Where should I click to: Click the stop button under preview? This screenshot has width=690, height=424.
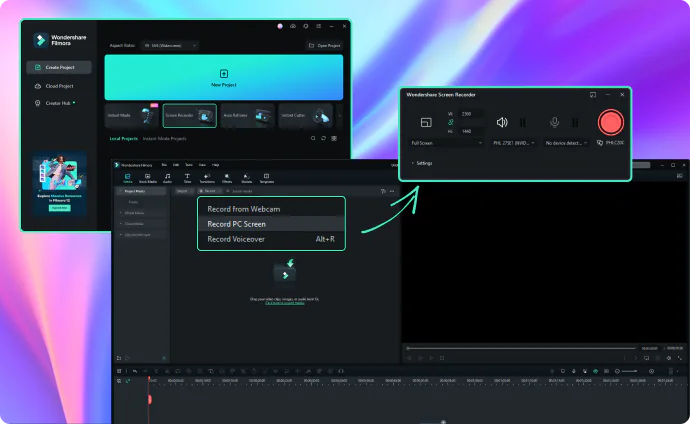pos(442,358)
